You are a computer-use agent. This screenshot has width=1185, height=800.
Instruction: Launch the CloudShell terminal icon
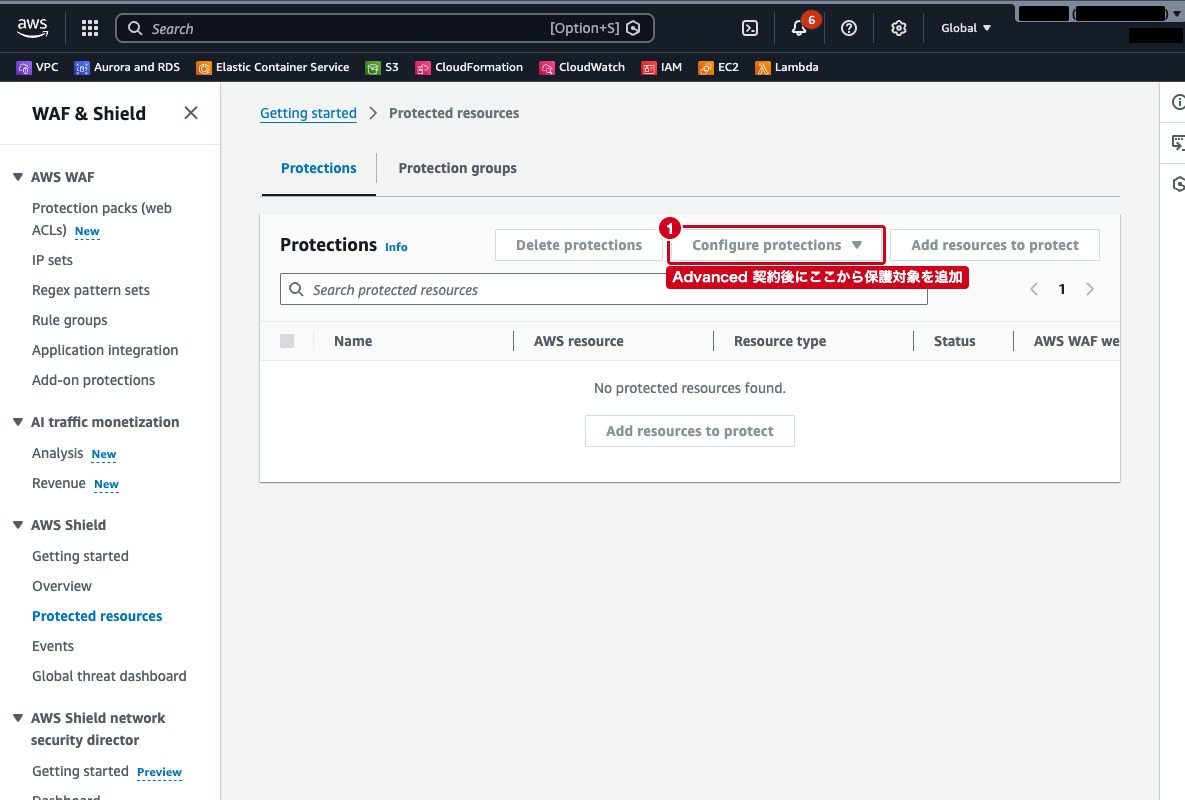pyautogui.click(x=750, y=28)
